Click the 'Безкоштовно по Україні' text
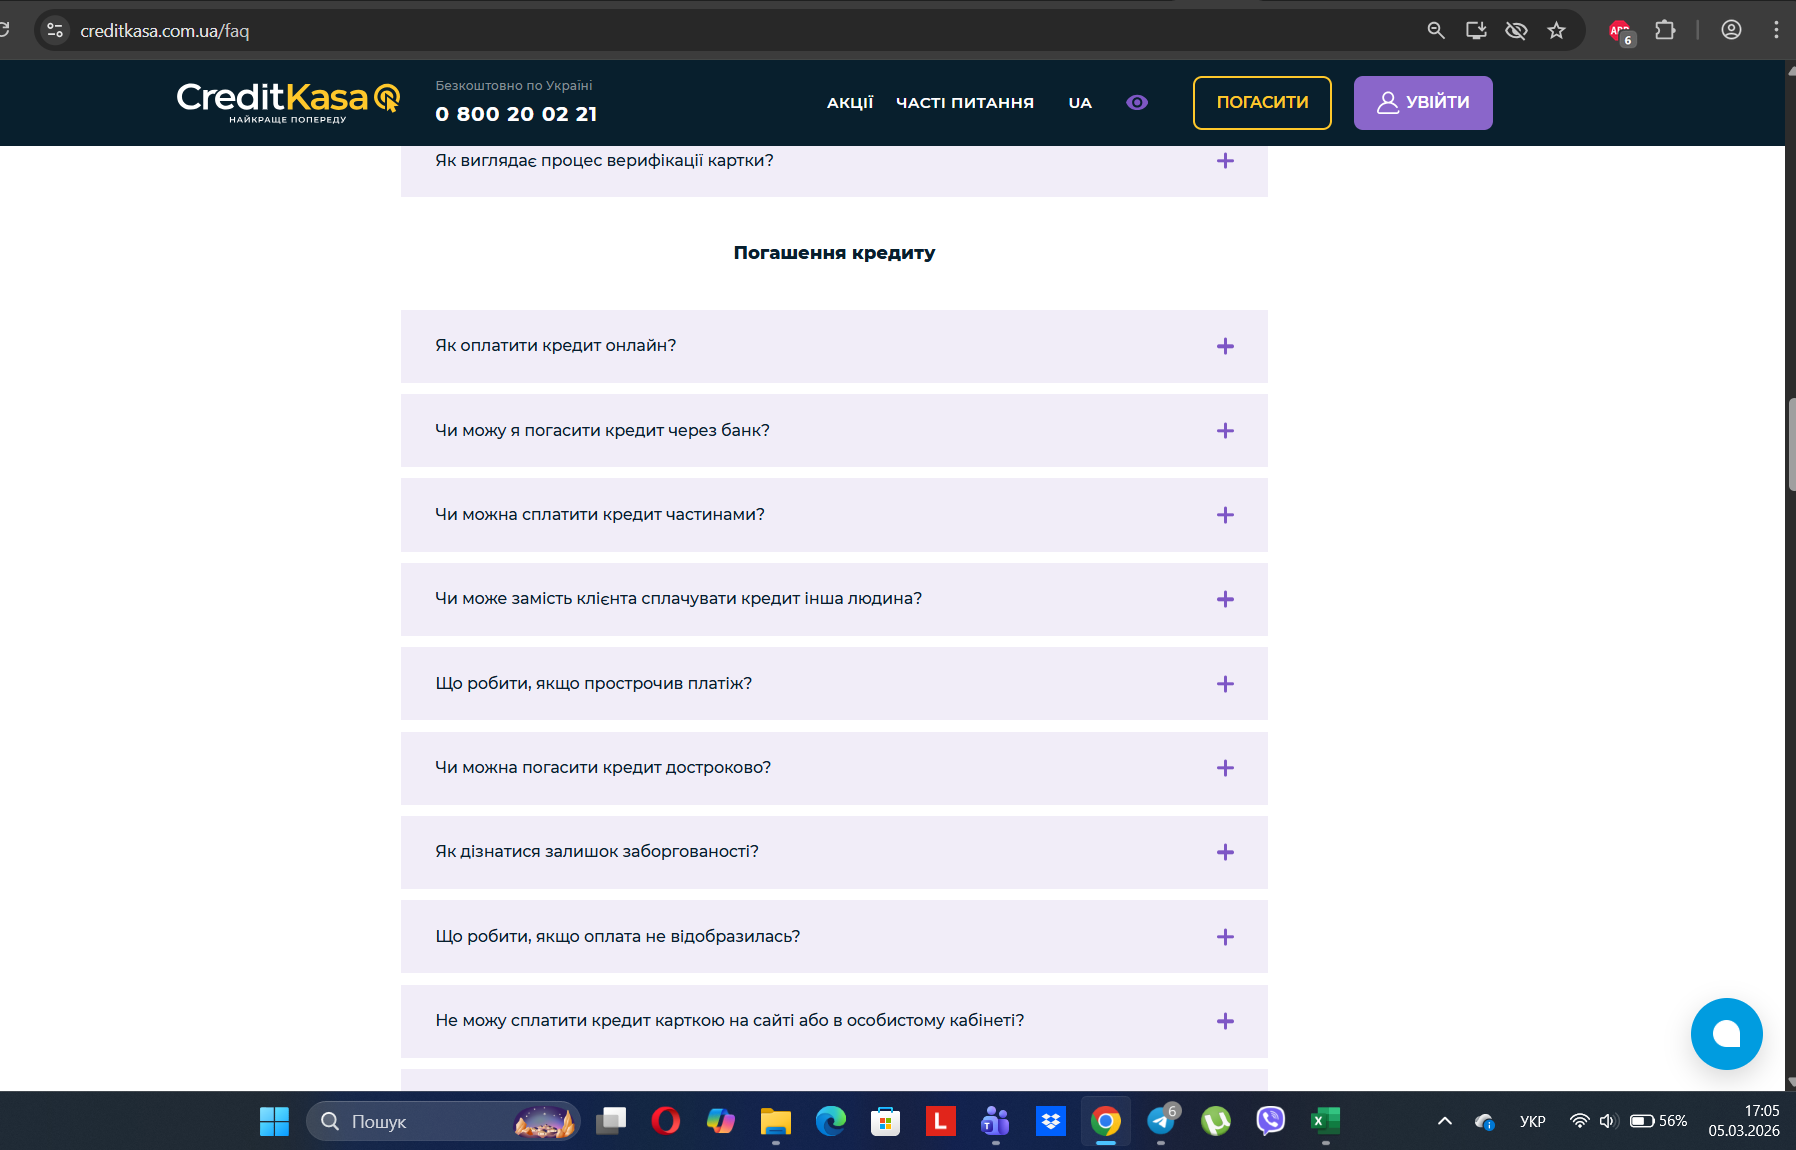Image resolution: width=1796 pixels, height=1150 pixels. point(514,86)
